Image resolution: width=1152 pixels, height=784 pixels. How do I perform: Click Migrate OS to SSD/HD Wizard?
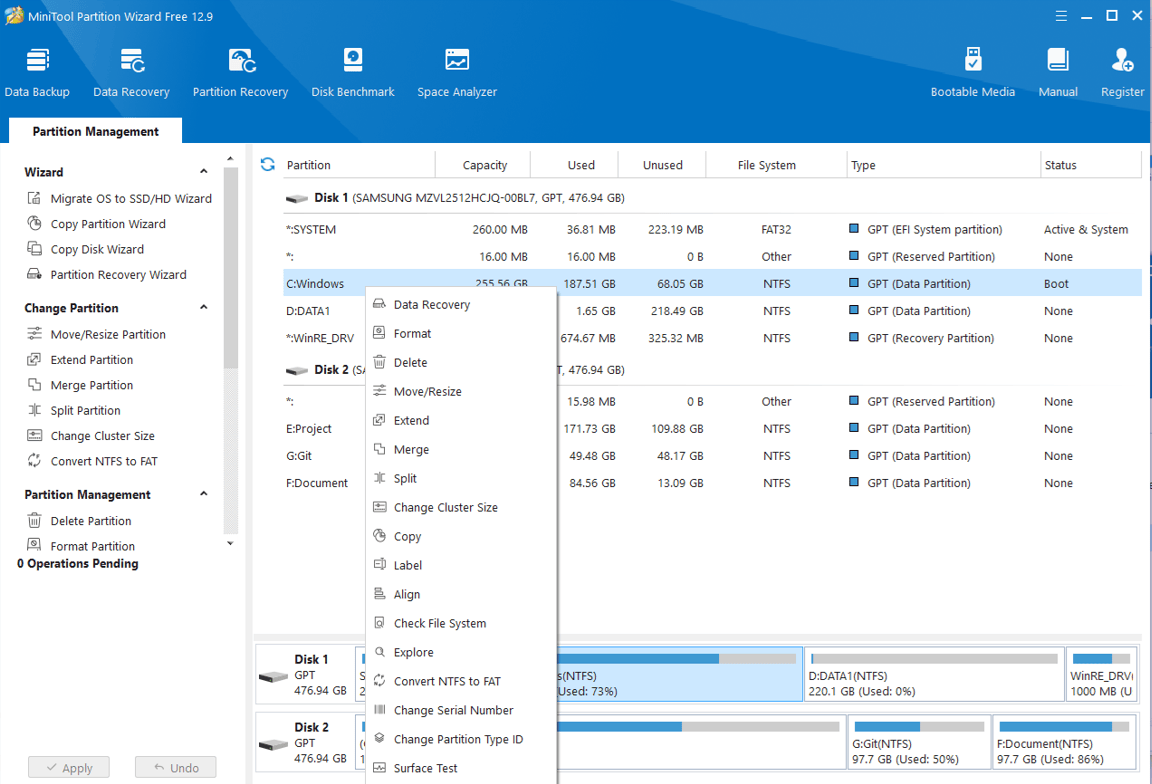pyautogui.click(x=130, y=199)
